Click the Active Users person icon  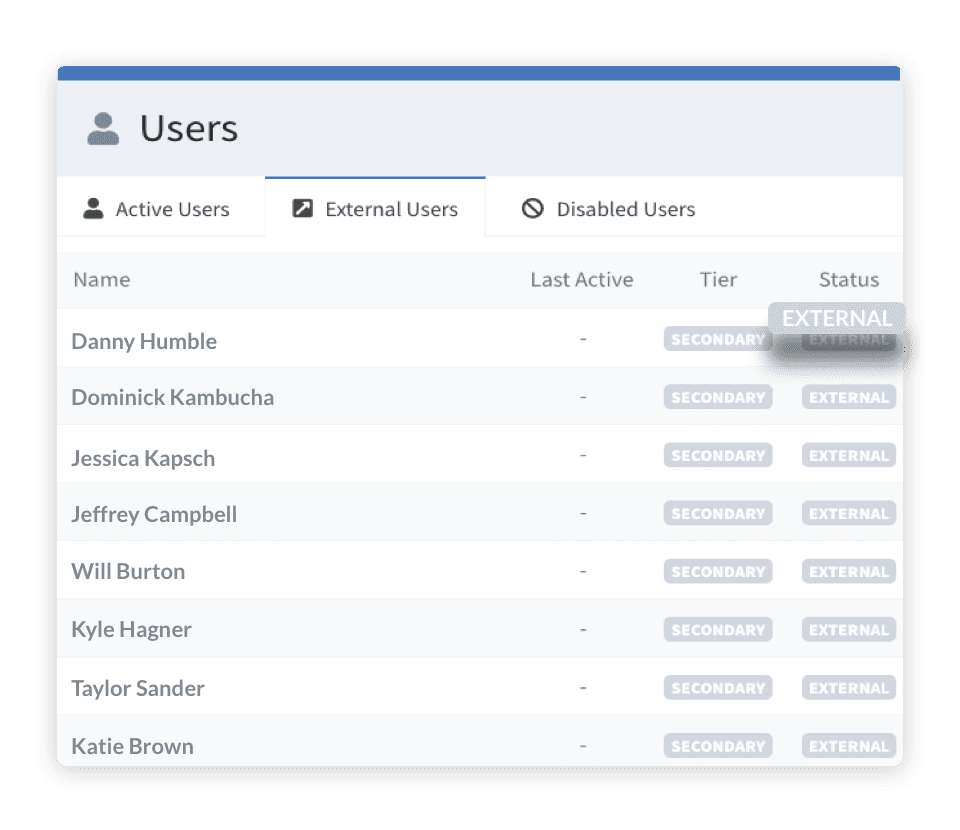click(x=93, y=209)
